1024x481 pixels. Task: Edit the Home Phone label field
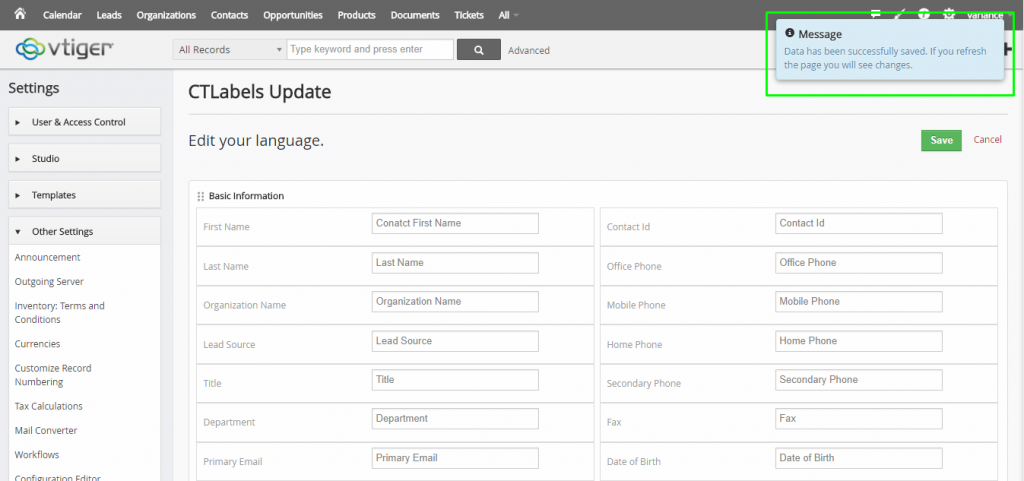coord(859,341)
